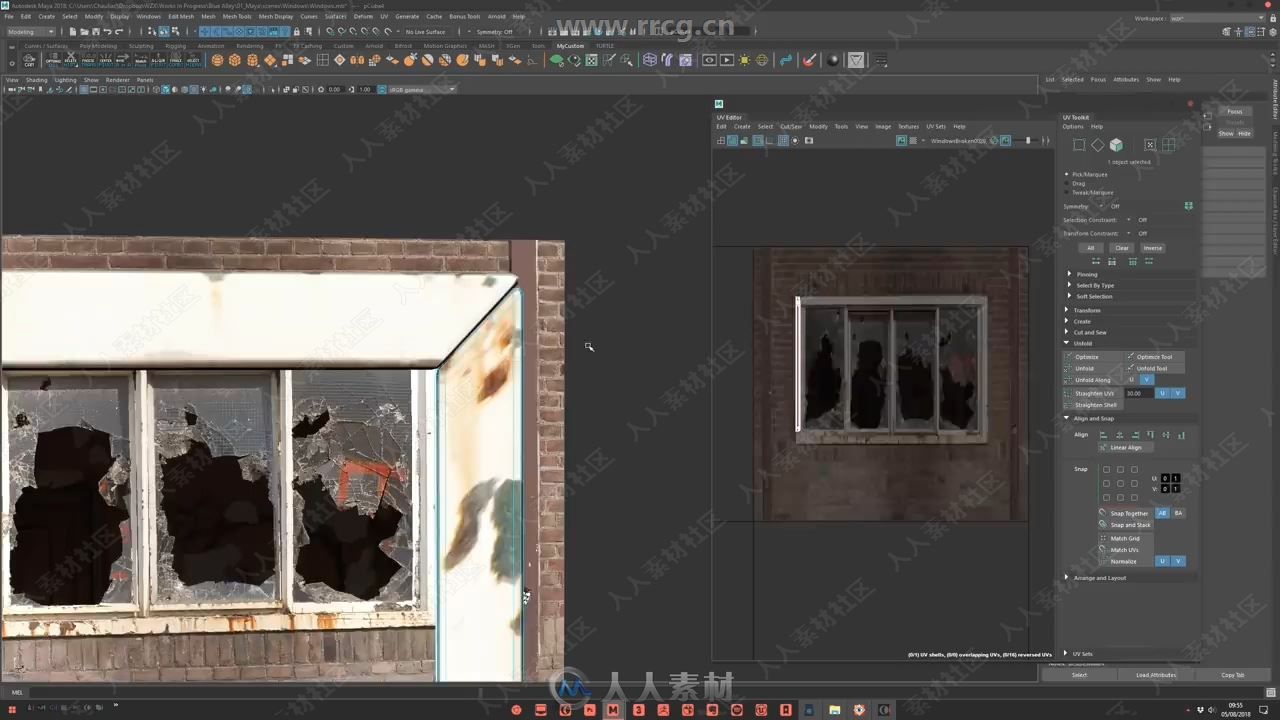Click the lock icon in the status line
The width and height of the screenshot is (1280, 720).
296,31
